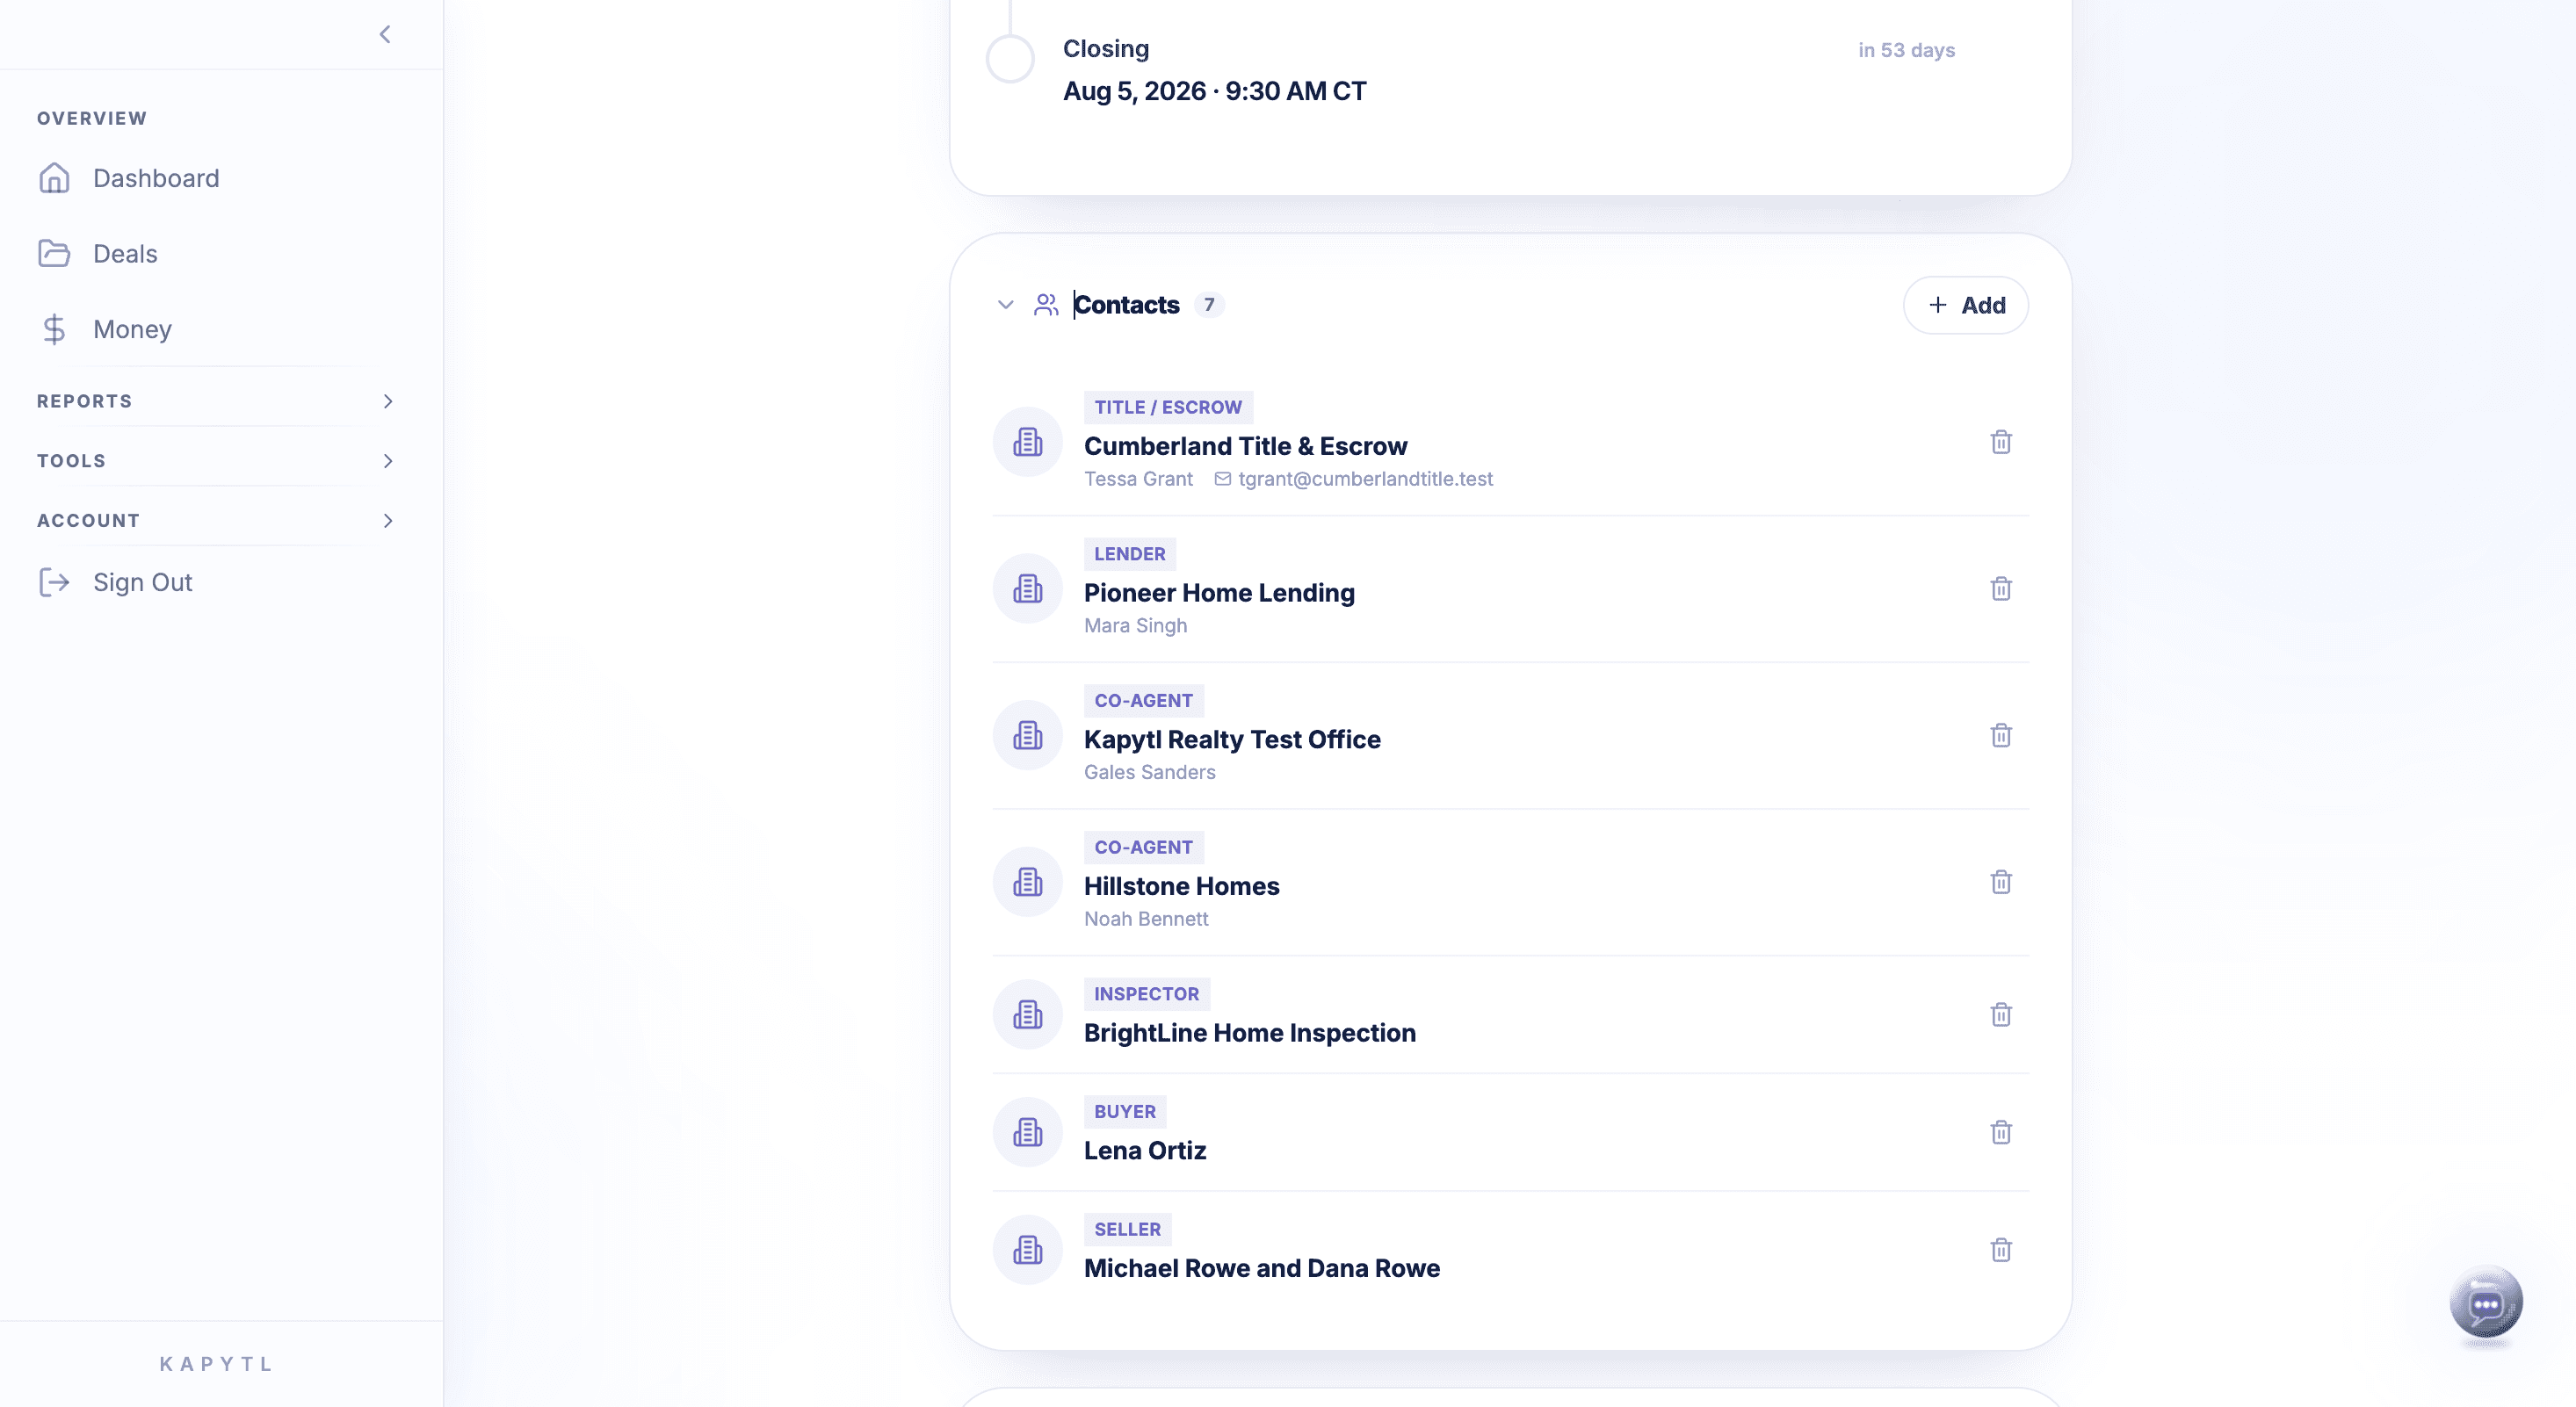Delete Pioneer Home Lending contact

pos(2001,589)
